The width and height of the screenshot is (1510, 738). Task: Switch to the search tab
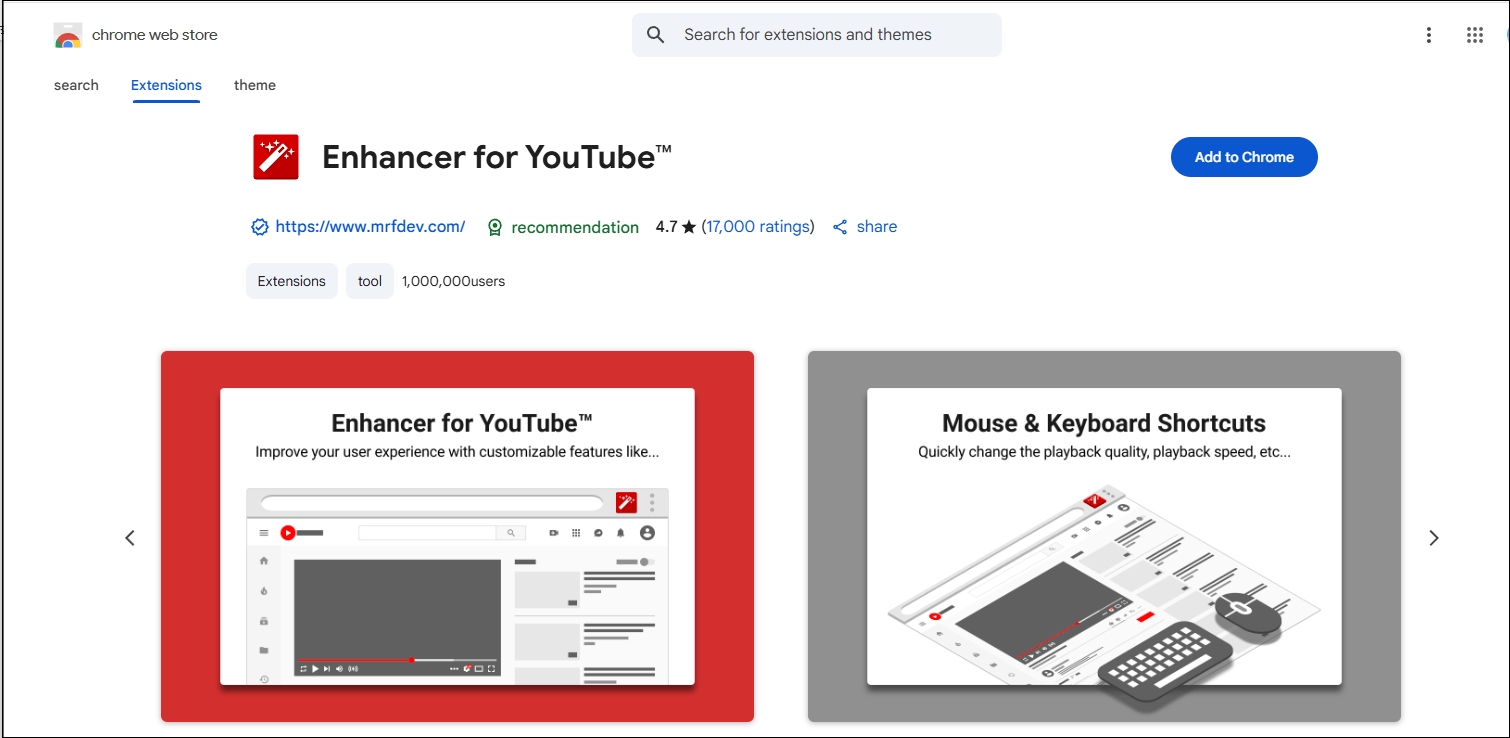(x=76, y=85)
